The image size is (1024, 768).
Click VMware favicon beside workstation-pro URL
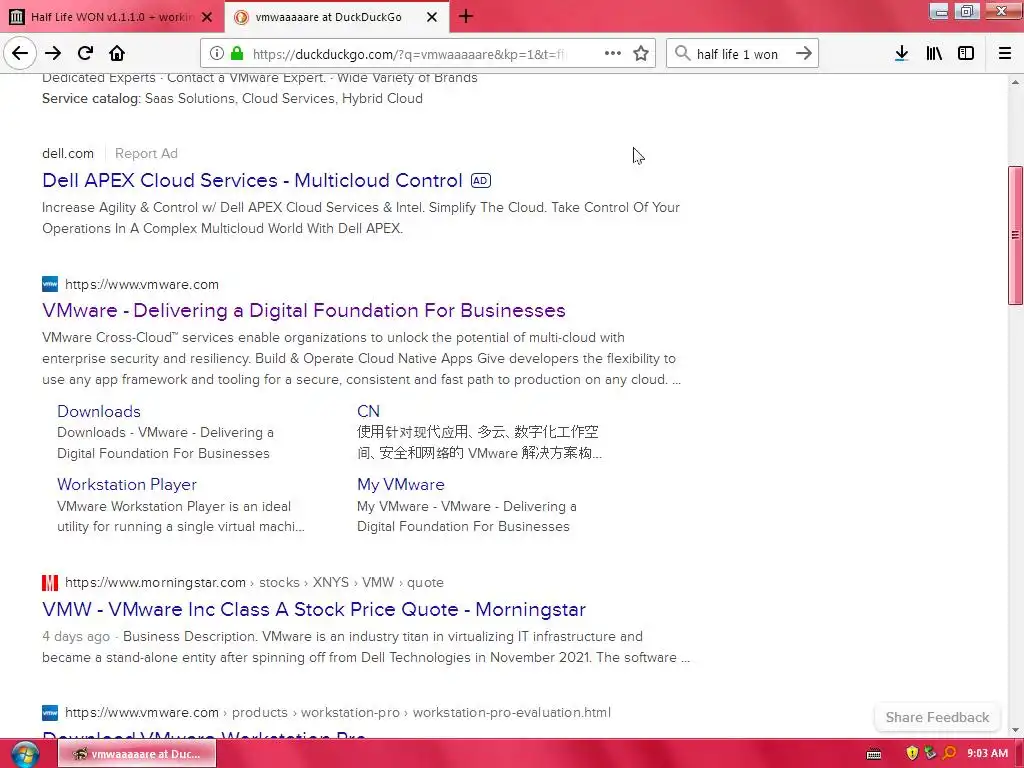(x=50, y=712)
